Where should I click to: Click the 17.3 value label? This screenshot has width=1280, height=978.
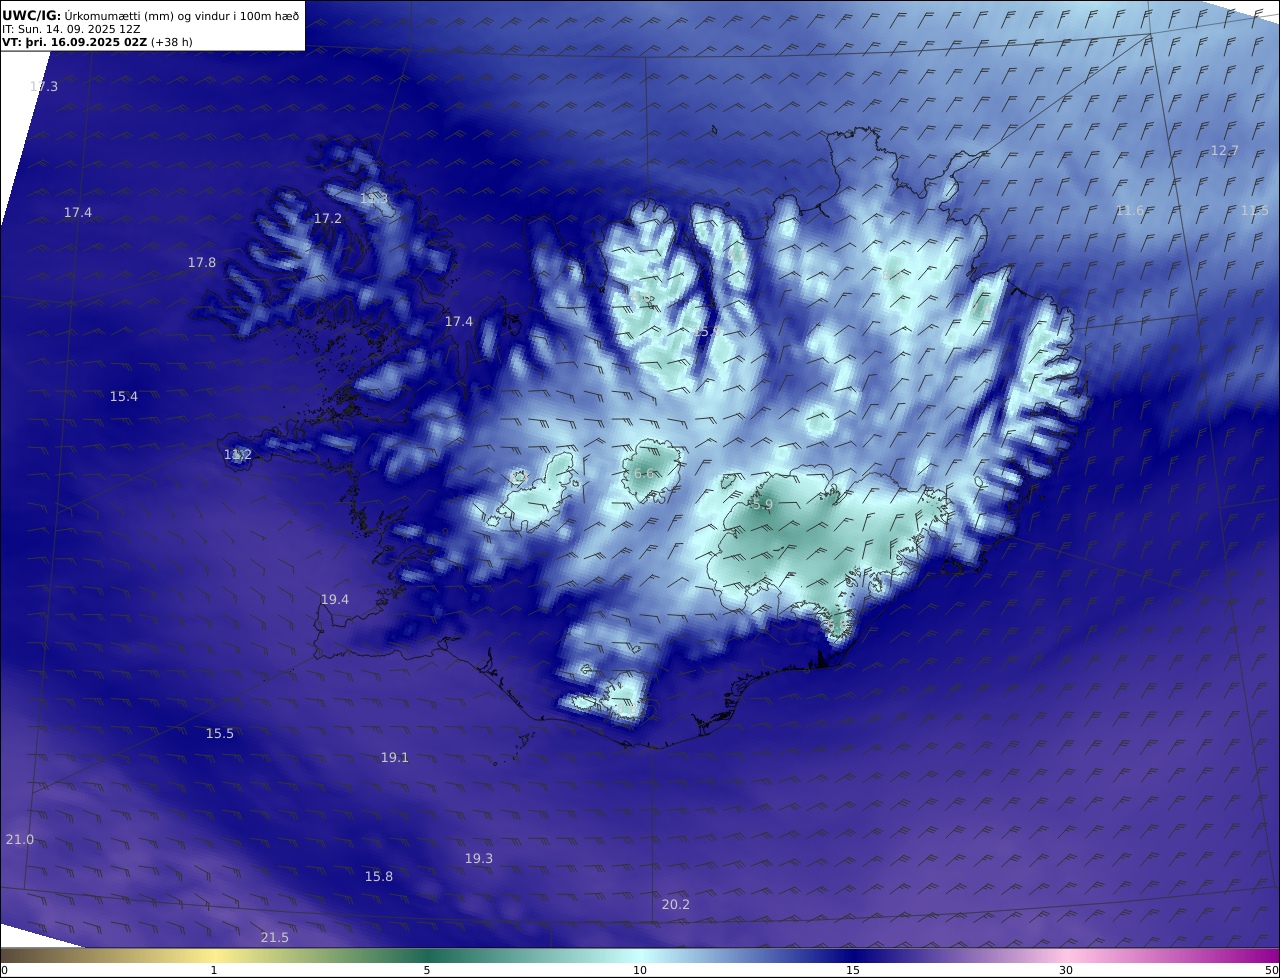point(44,87)
